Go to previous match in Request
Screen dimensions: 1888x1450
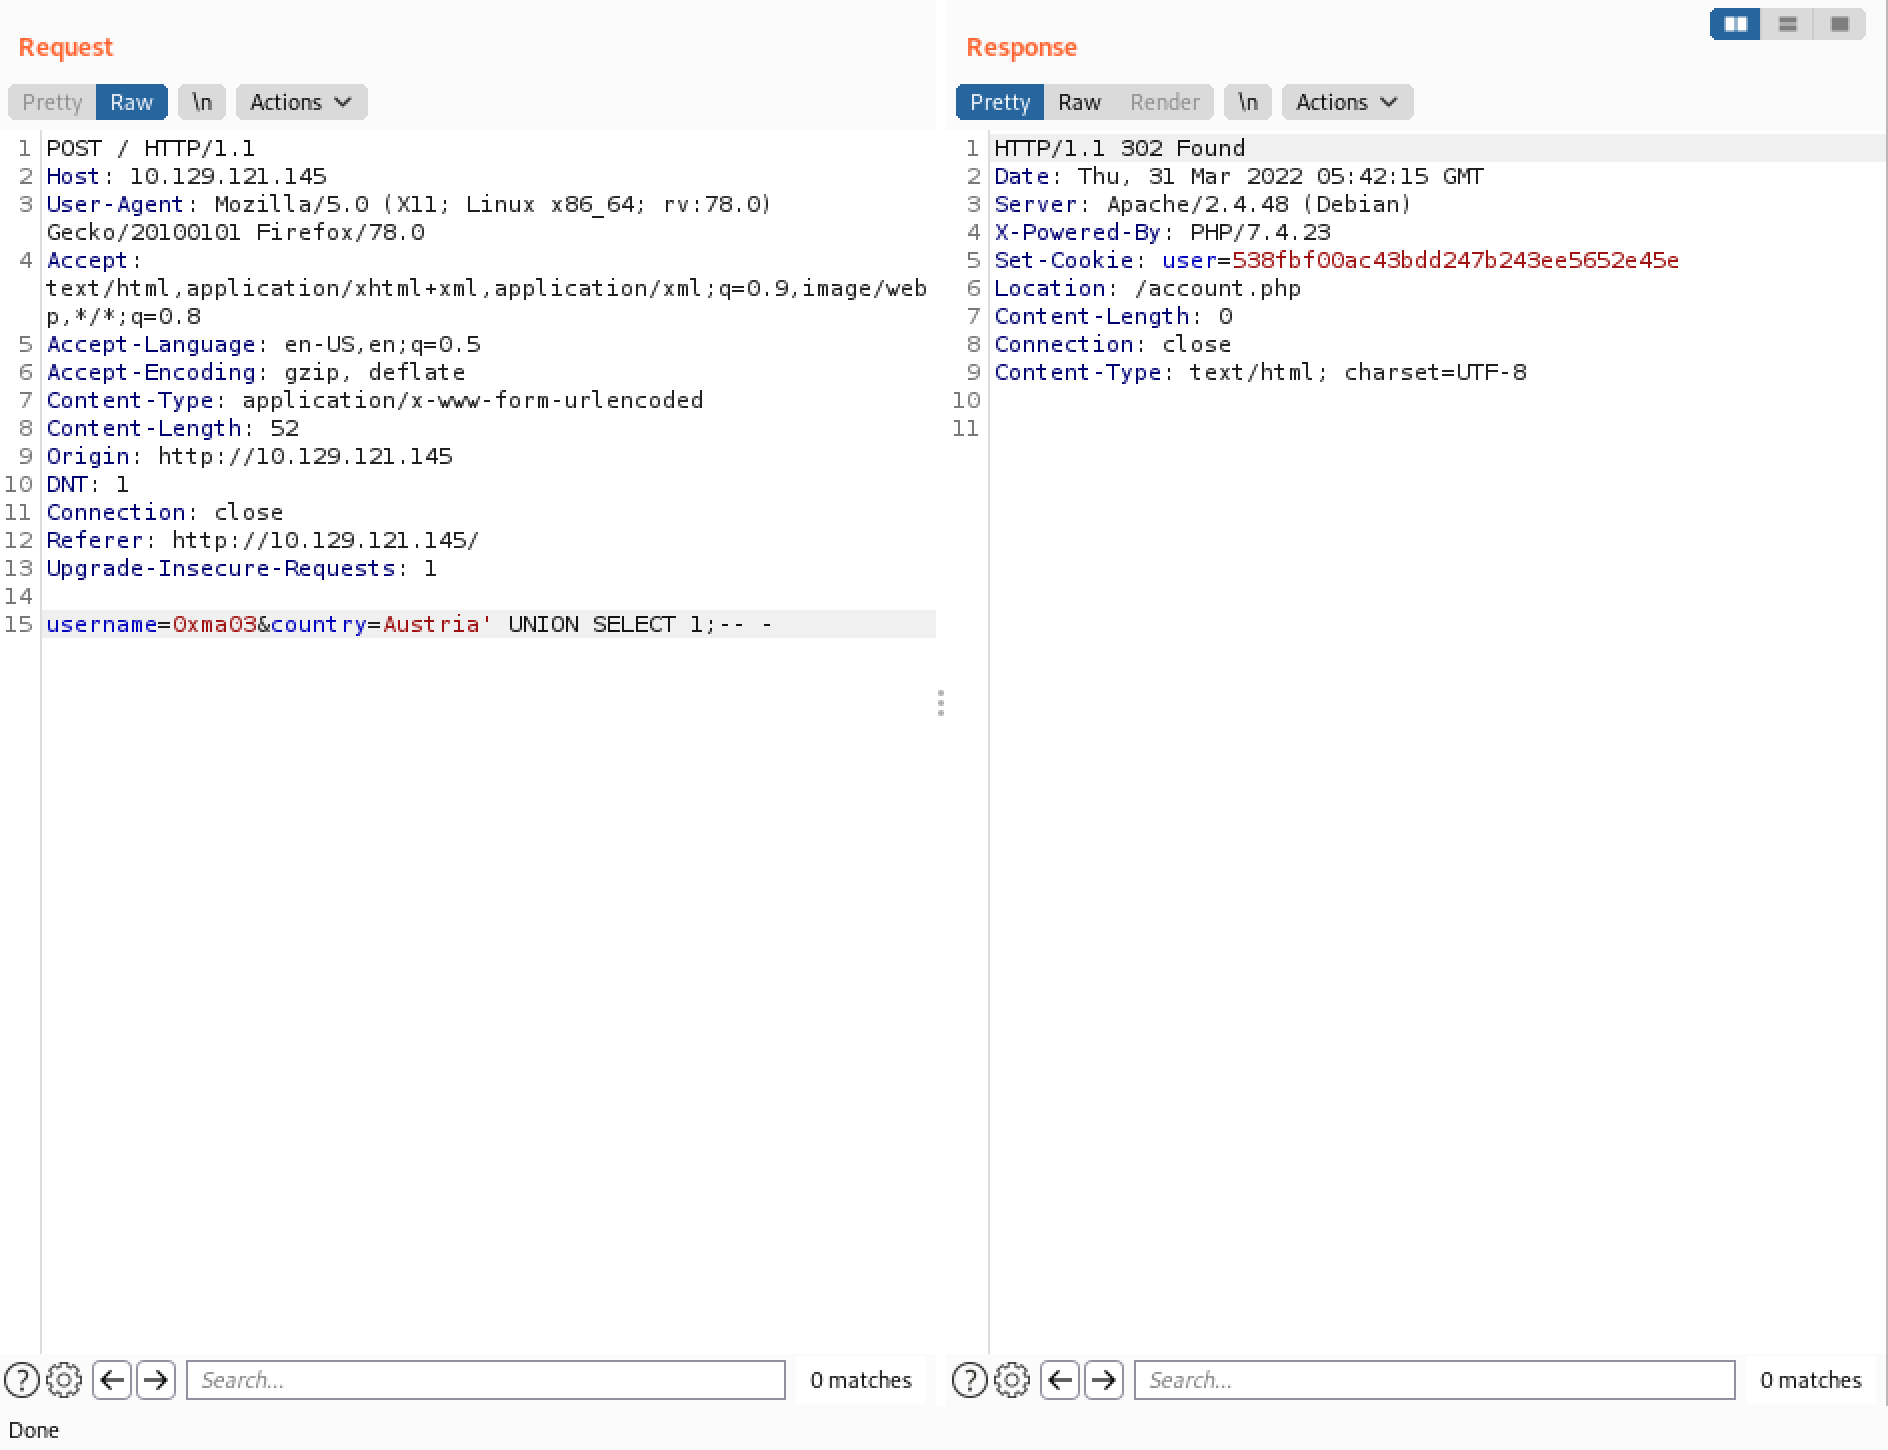[x=112, y=1380]
